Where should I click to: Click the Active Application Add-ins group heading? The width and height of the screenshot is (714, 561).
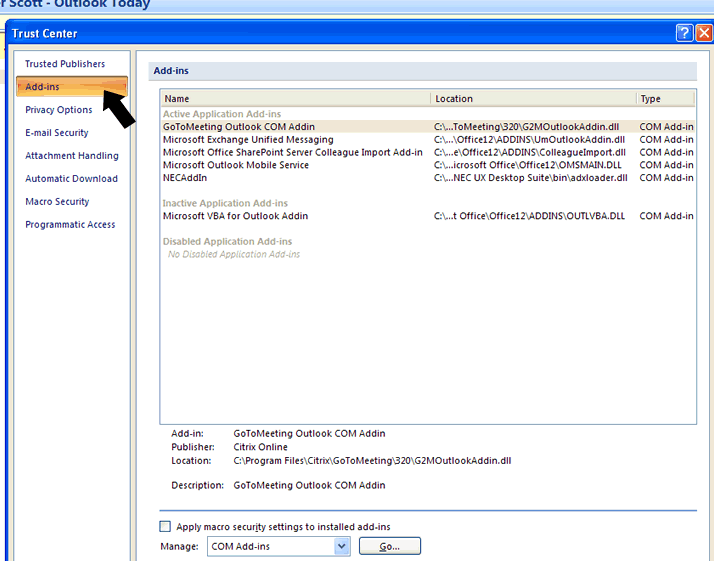(x=222, y=114)
